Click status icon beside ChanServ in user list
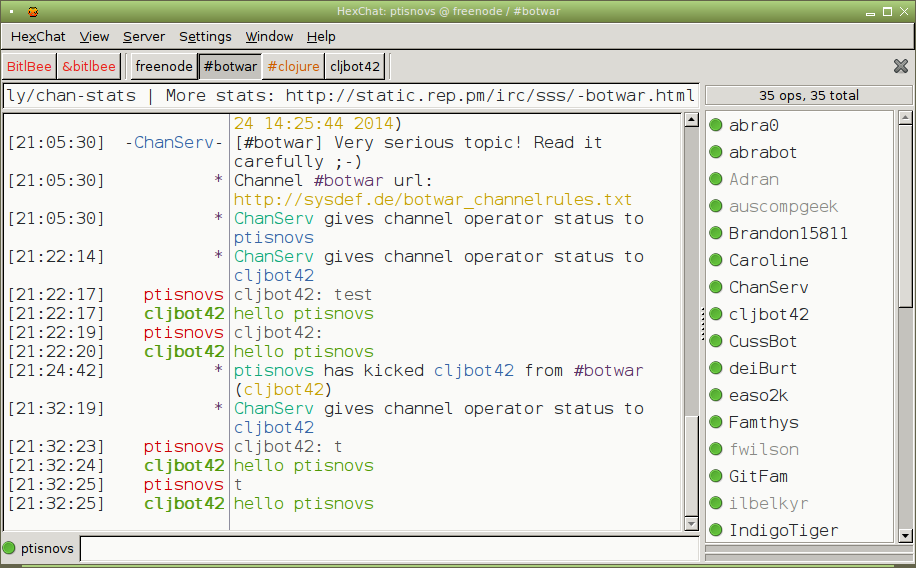Screen dimensions: 916x568 tap(716, 287)
